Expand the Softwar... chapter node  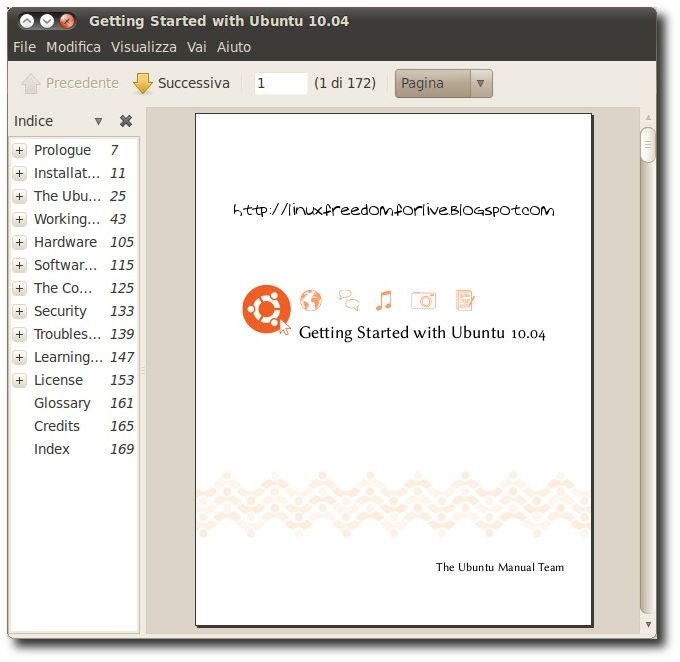click(x=19, y=265)
